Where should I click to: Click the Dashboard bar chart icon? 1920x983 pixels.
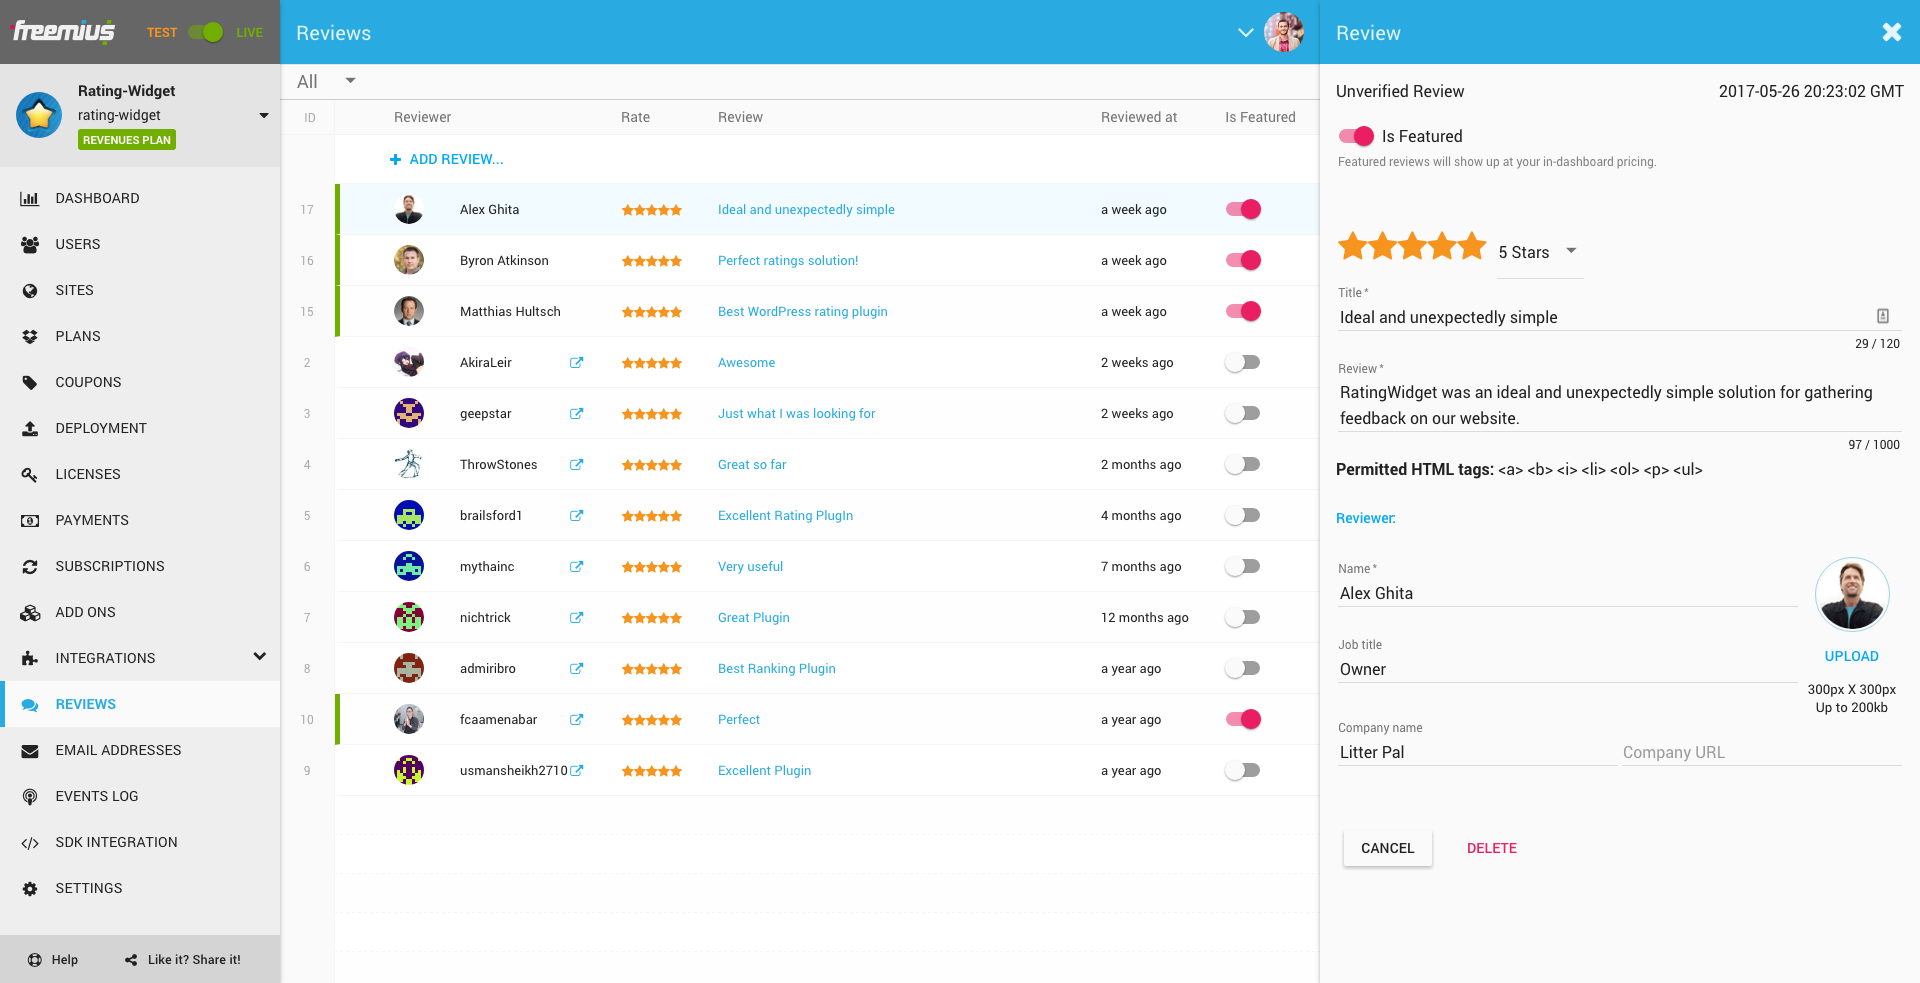click(30, 199)
